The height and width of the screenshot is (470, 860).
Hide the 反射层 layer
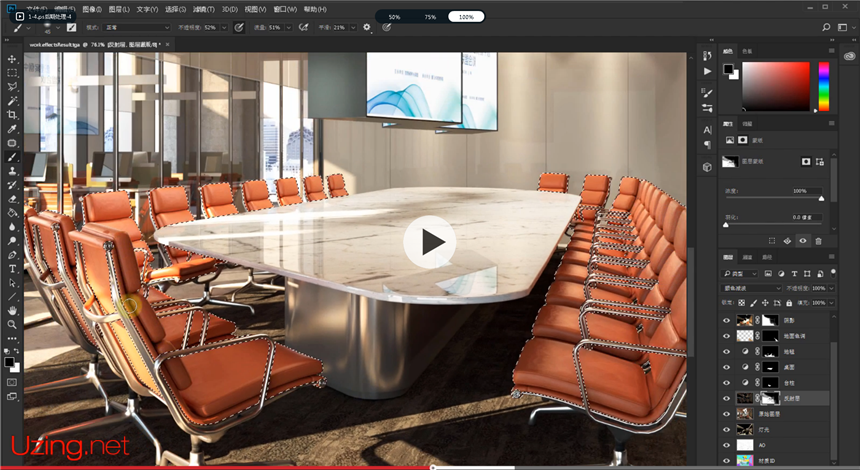click(x=727, y=398)
